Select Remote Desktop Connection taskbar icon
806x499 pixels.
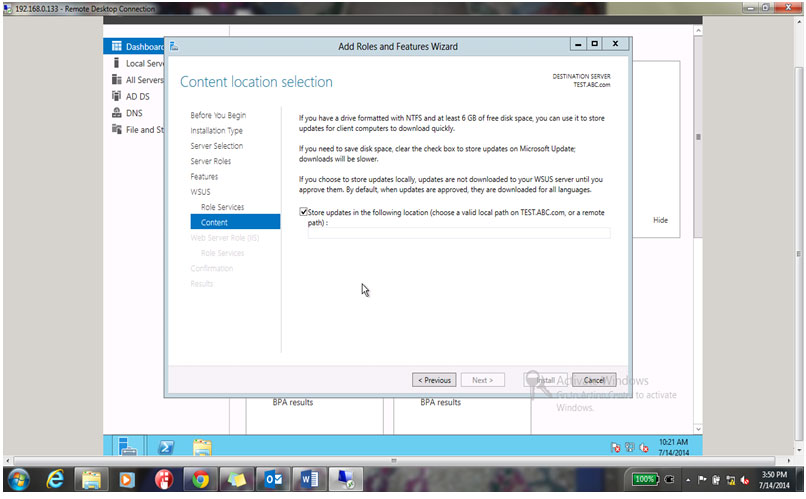[346, 480]
